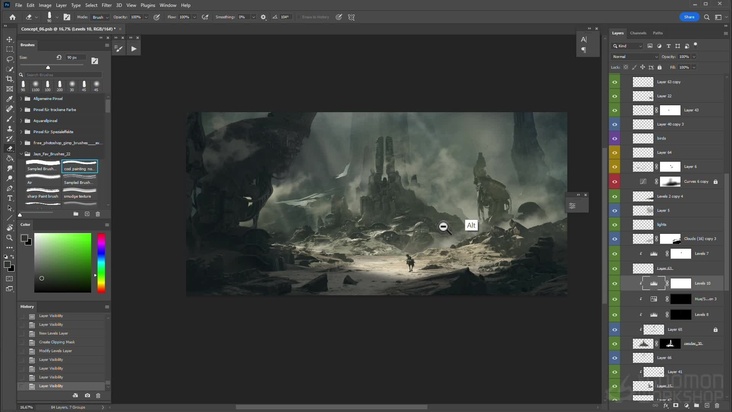Delete layer with Layers trash icon
Screen dimensions: 732x412
pos(717,405)
